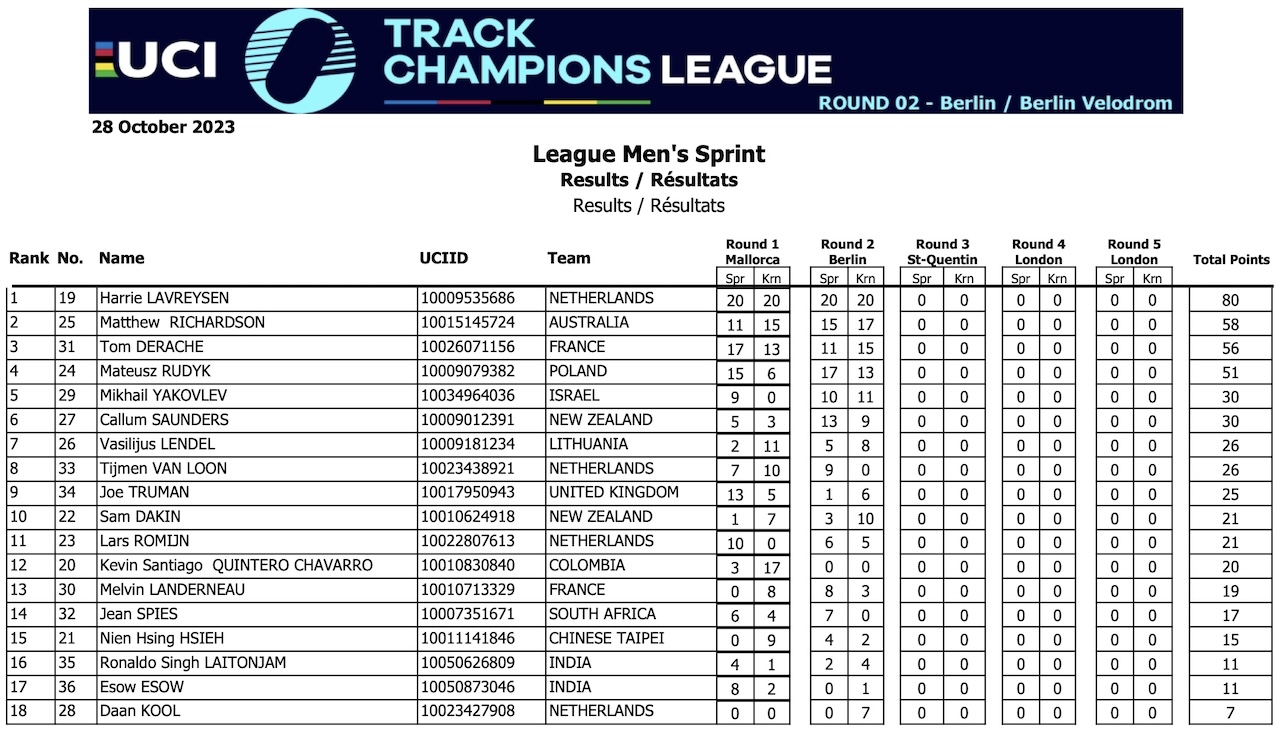The image size is (1280, 734).
Task: Click the League Men's Sprint heading
Action: pos(649,154)
